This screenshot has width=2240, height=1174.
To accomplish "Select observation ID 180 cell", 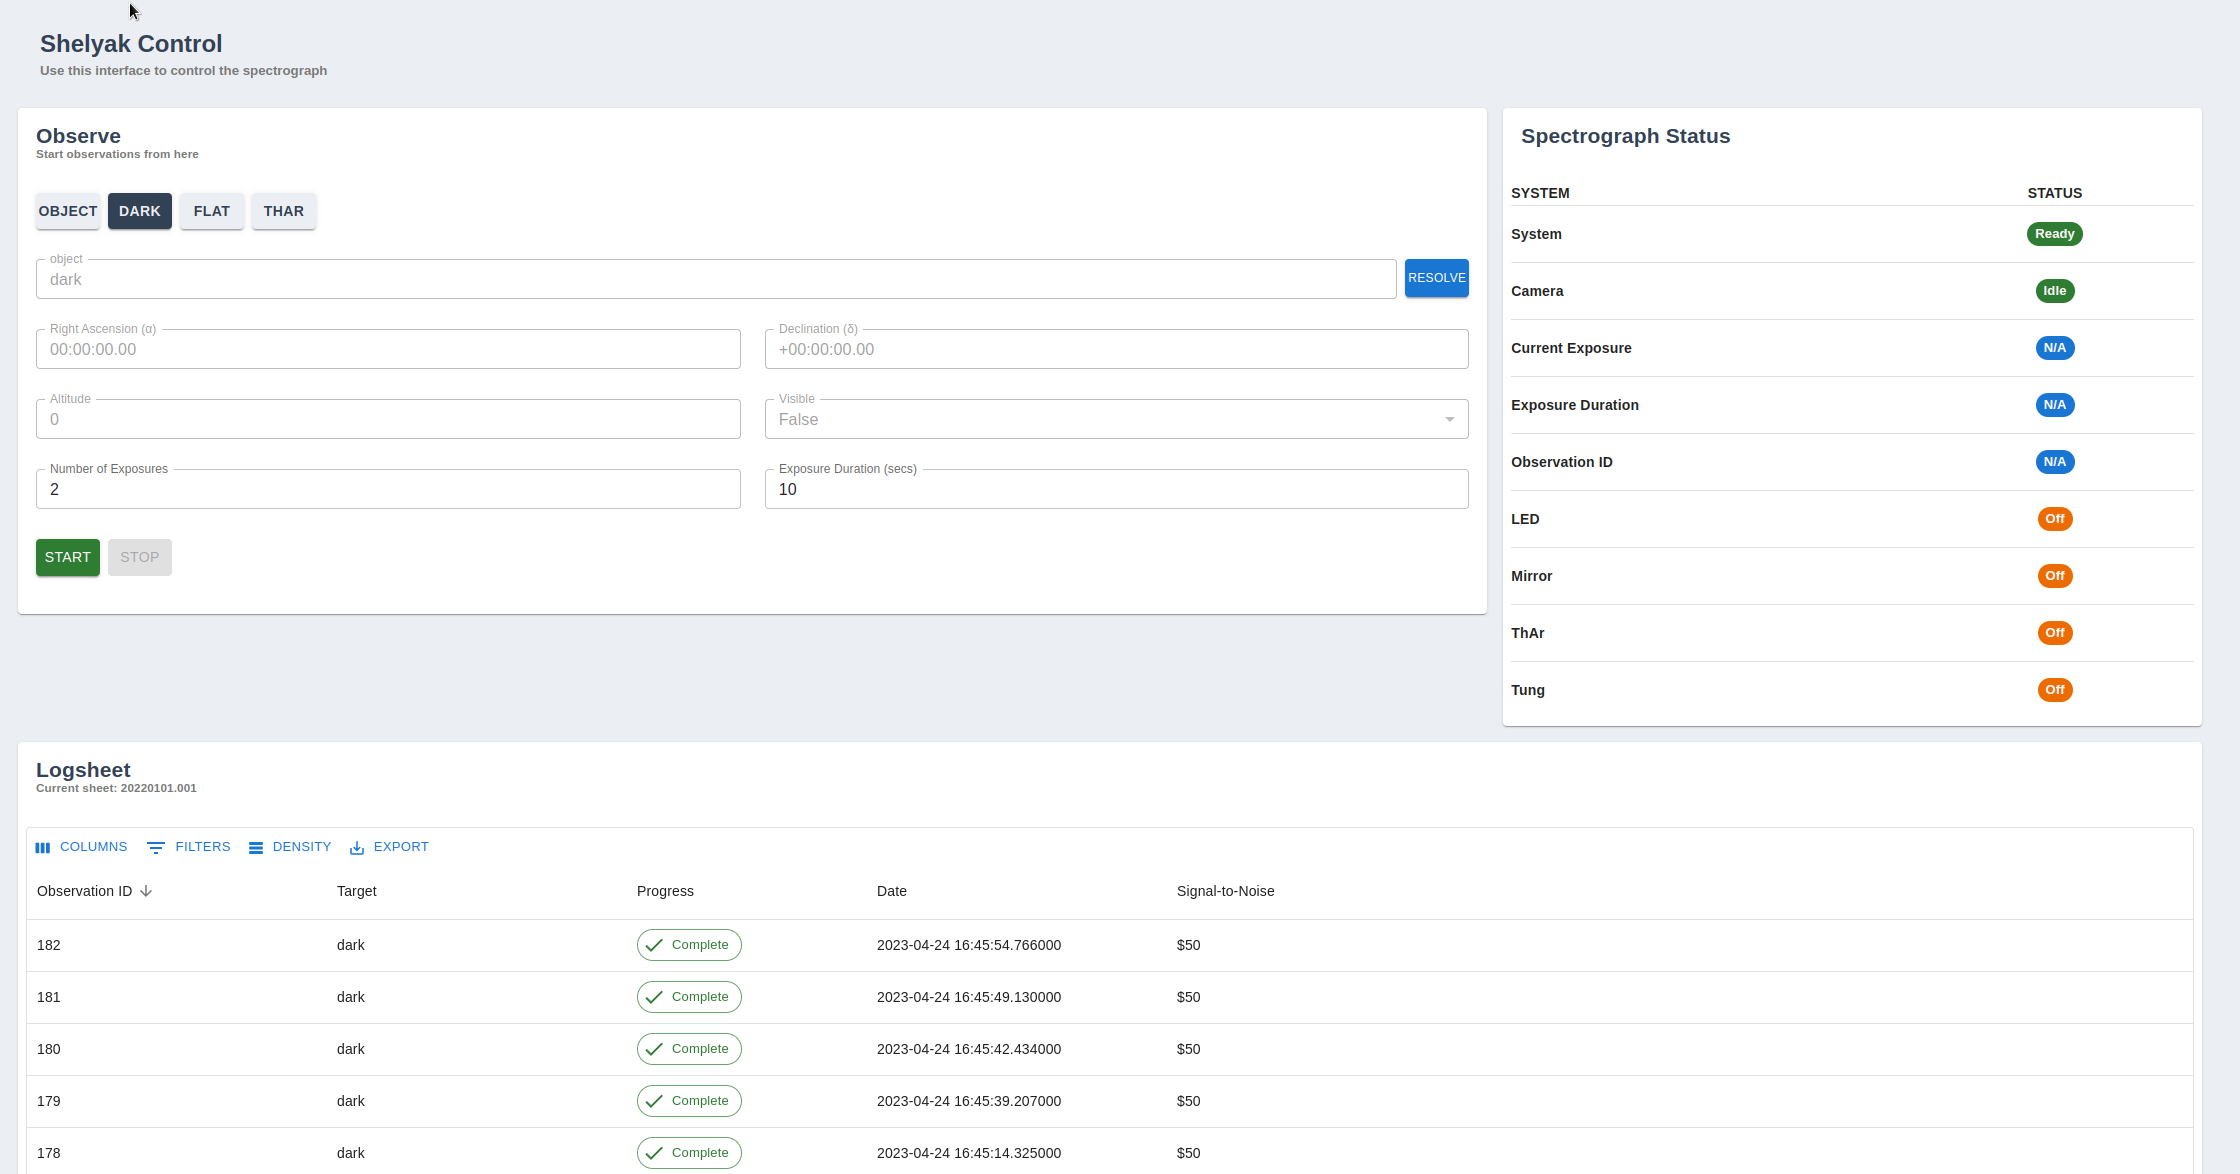I will 49,1049.
